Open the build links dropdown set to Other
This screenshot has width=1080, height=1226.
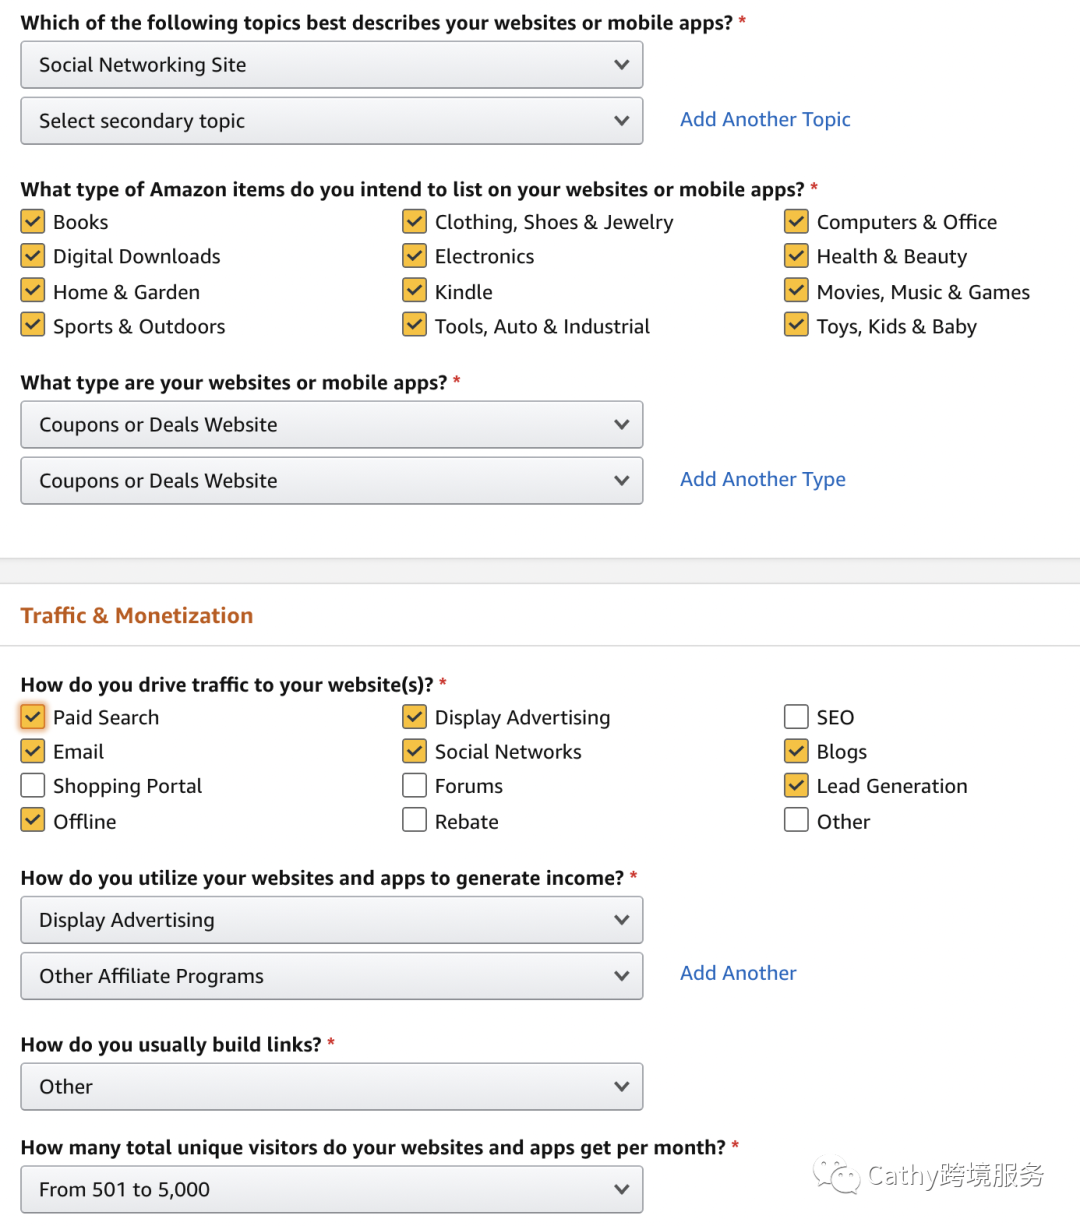pyautogui.click(x=331, y=1087)
